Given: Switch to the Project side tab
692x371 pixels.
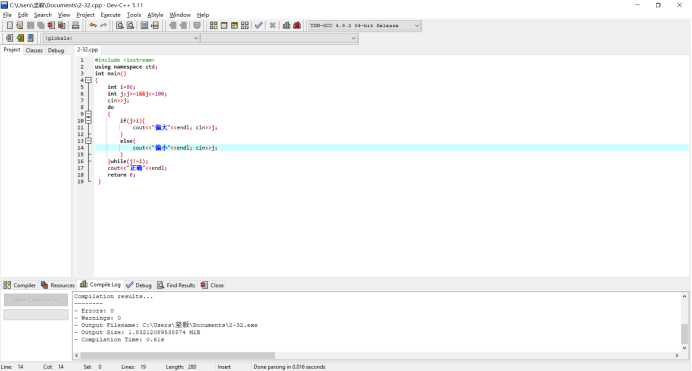Looking at the screenshot, I should [11, 50].
